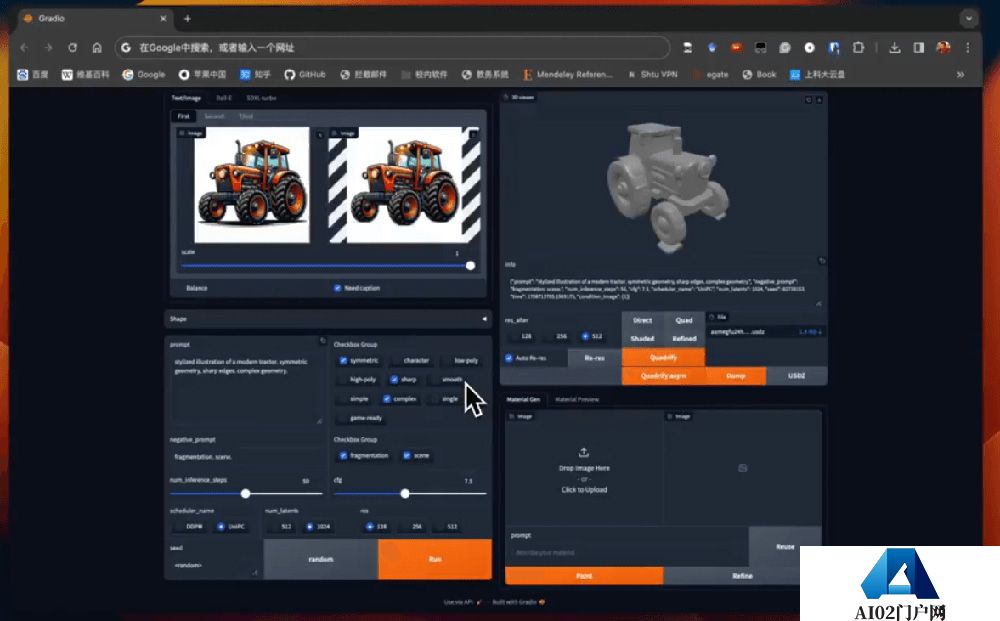Click first icon in 3D viewer top-right corner
This screenshot has height=621, width=1000.
click(808, 99)
